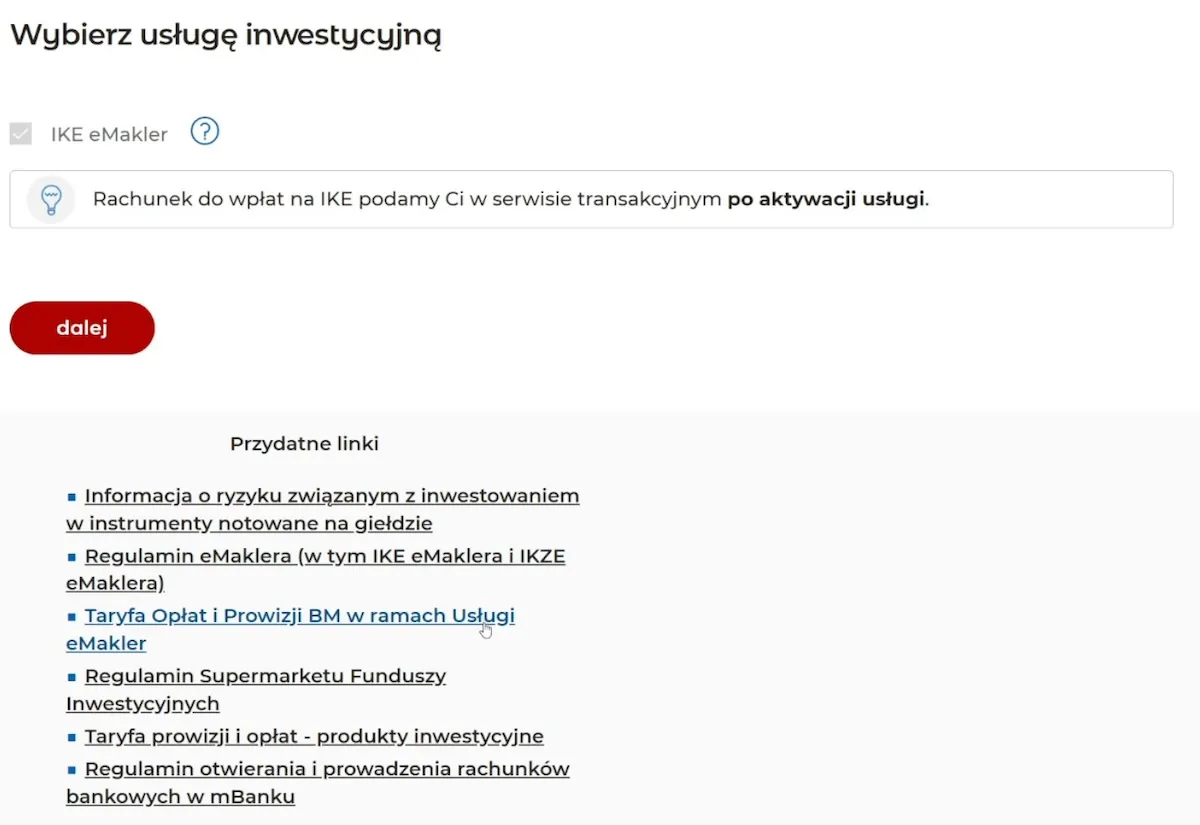Click the Przydatne linki section heading
1200x825 pixels.
pyautogui.click(x=305, y=443)
